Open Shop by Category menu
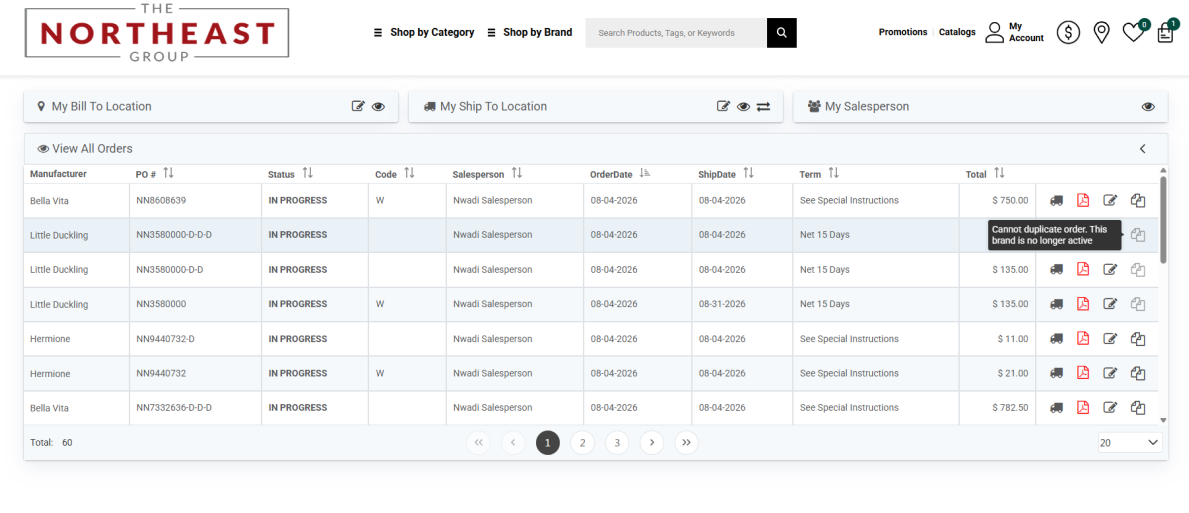The height and width of the screenshot is (513, 1189). point(424,33)
